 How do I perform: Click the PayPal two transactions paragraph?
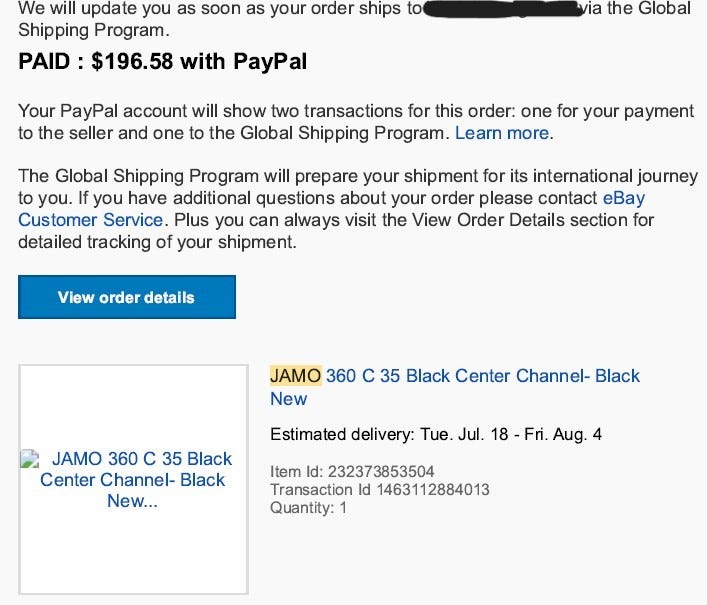(356, 122)
